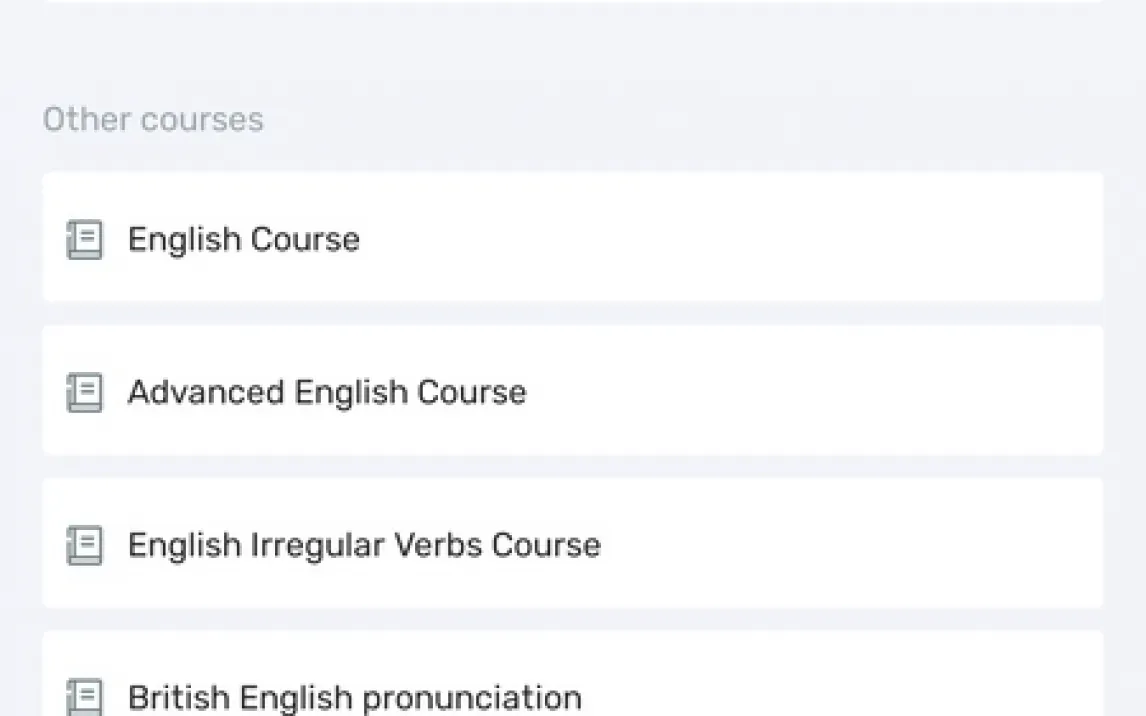The height and width of the screenshot is (716, 1146).
Task: Select the "English Course" title text
Action: pyautogui.click(x=243, y=240)
